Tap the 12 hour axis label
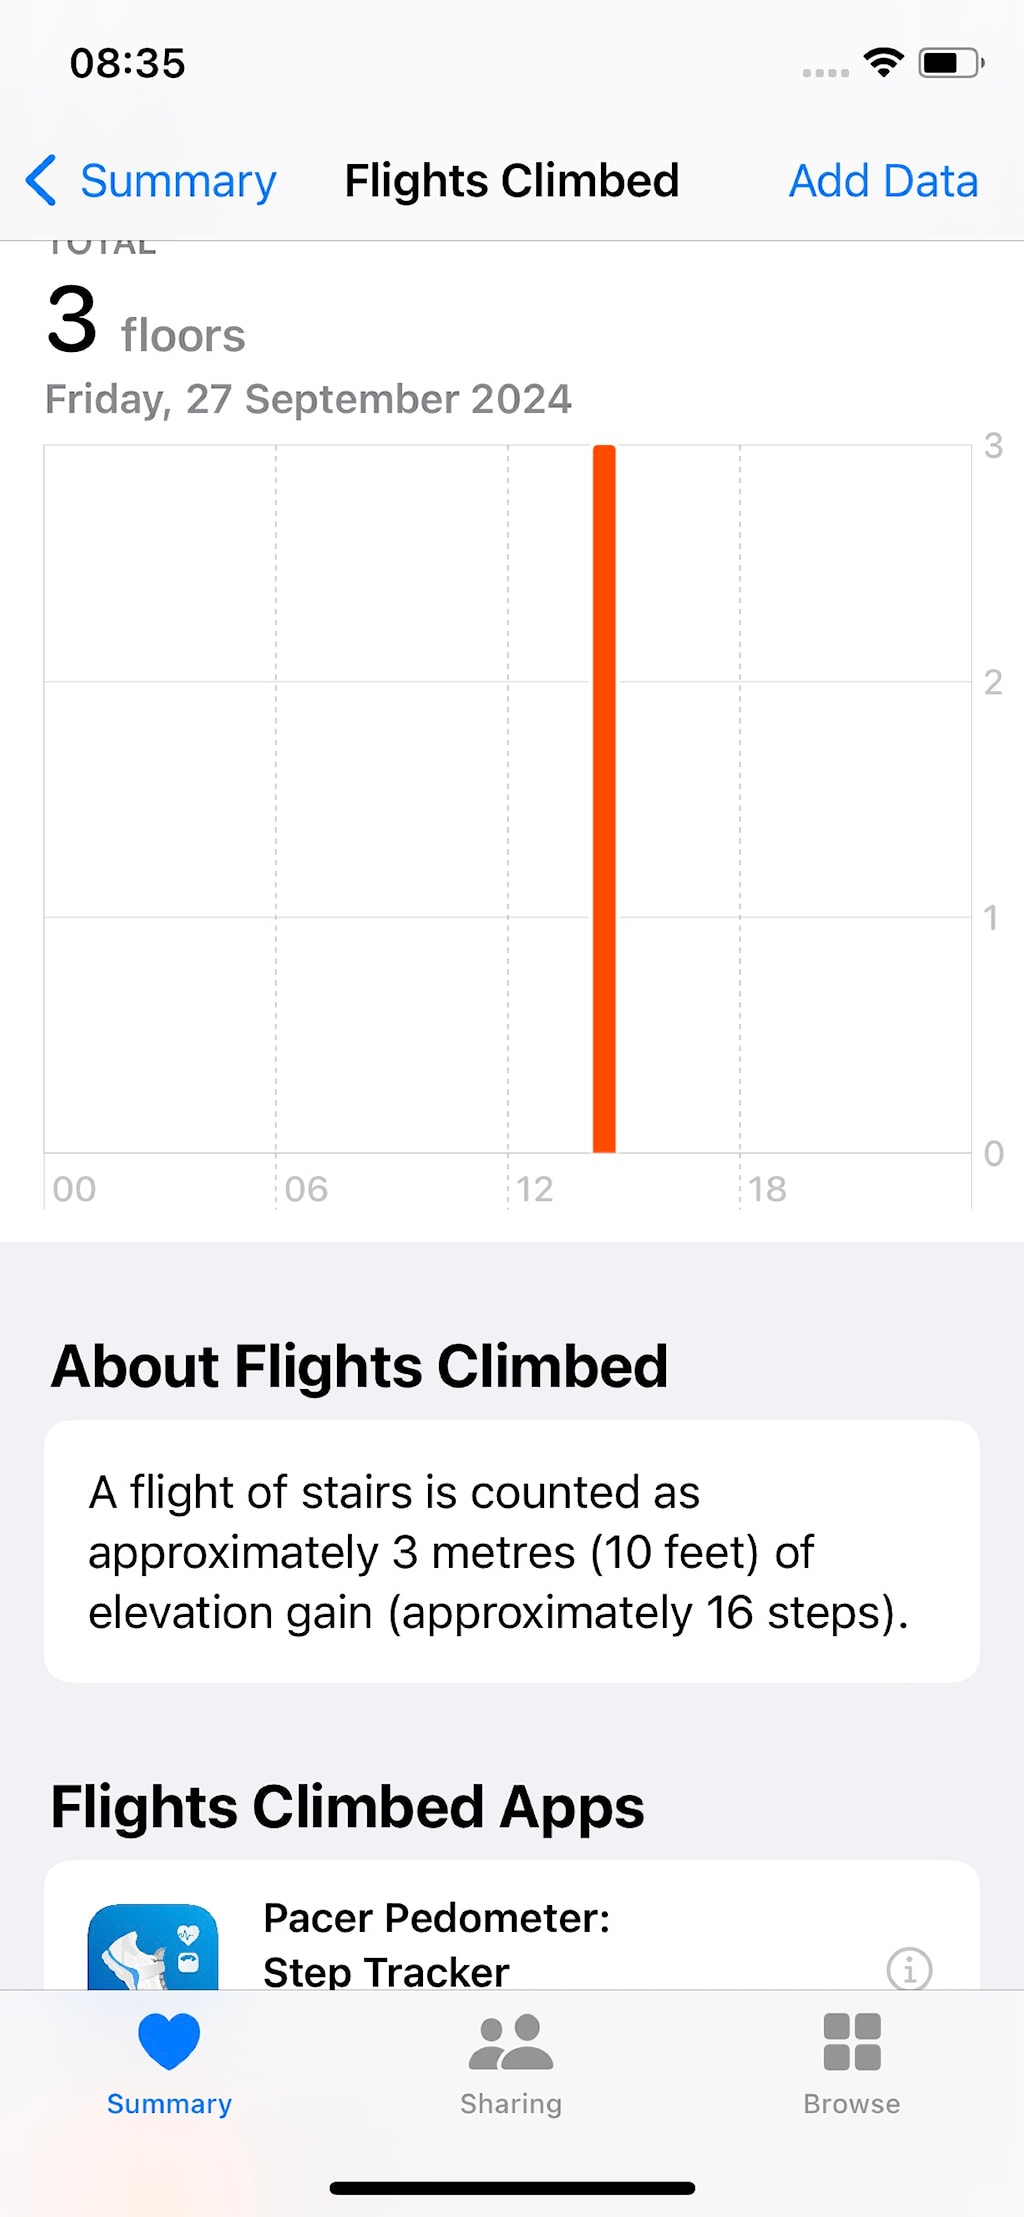Image resolution: width=1024 pixels, height=2217 pixels. pos(535,1189)
